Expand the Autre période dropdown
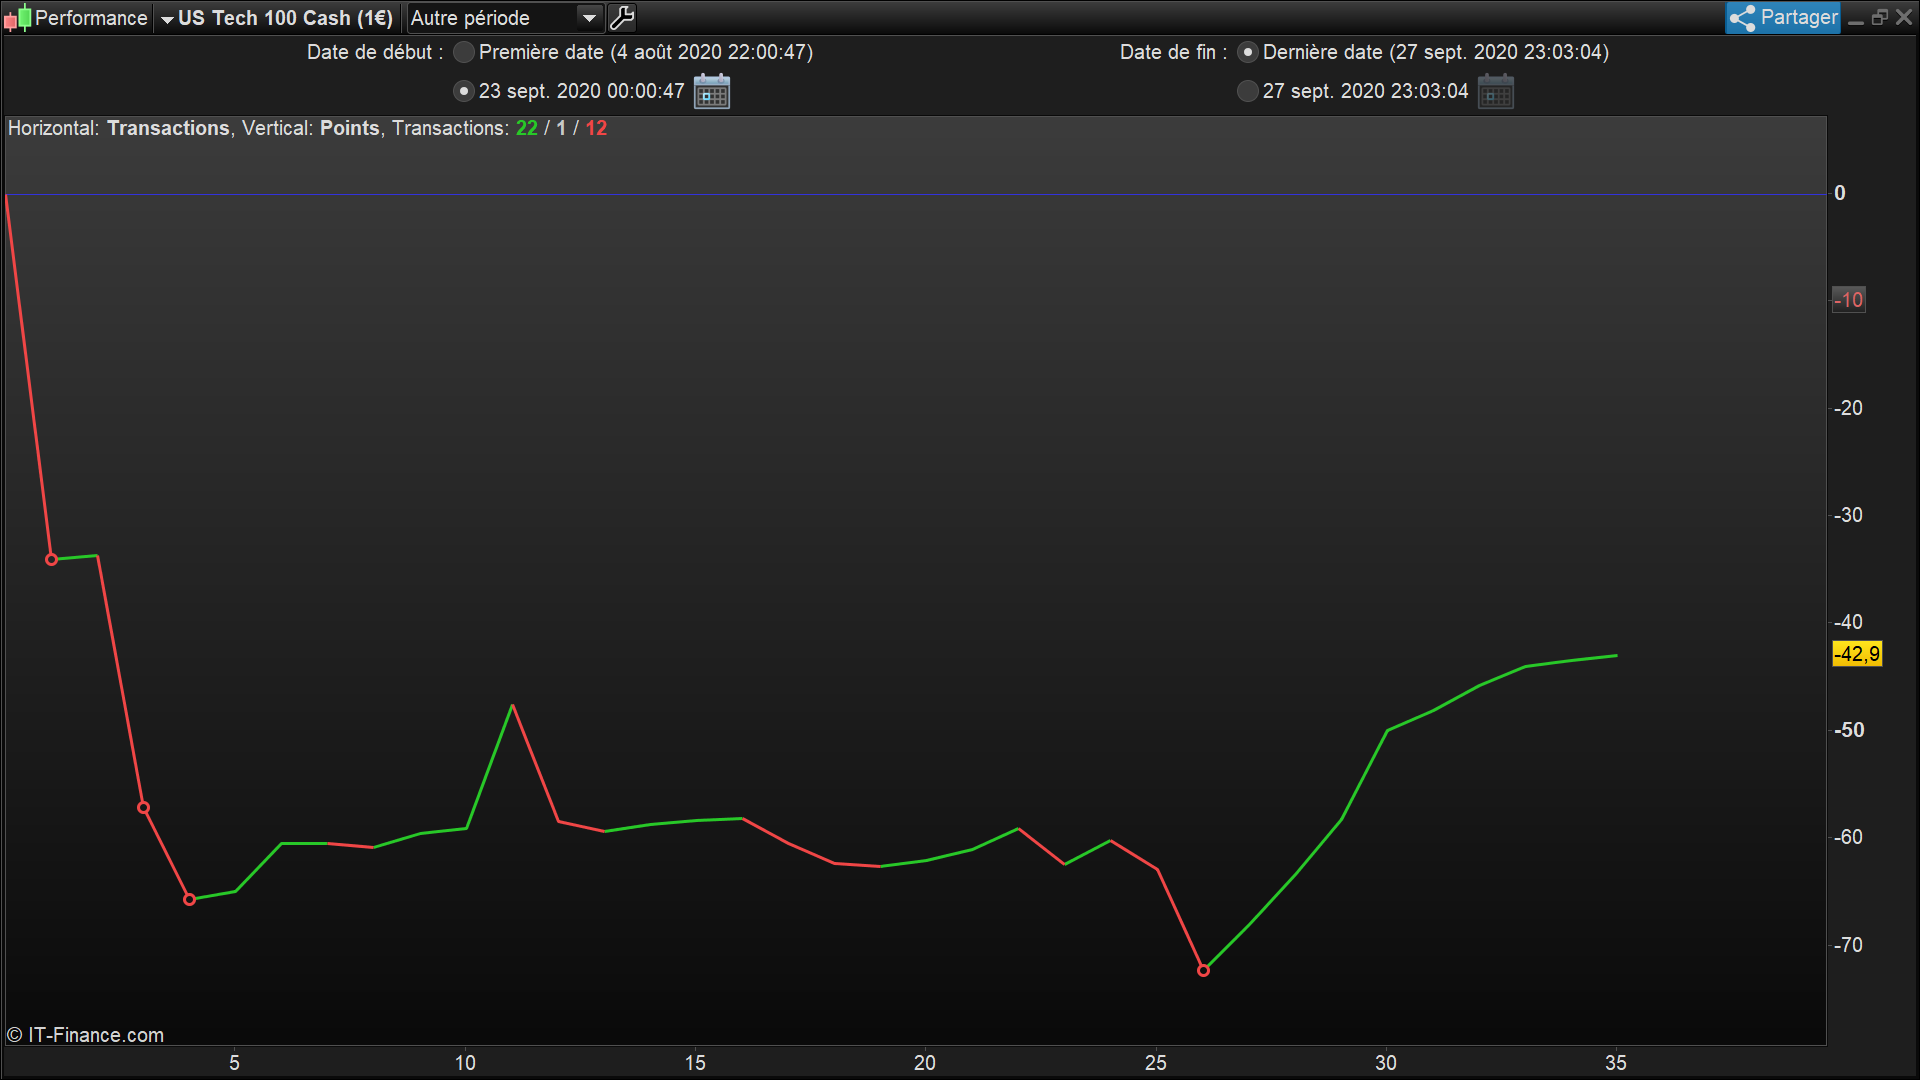This screenshot has width=1920, height=1080. (492, 18)
